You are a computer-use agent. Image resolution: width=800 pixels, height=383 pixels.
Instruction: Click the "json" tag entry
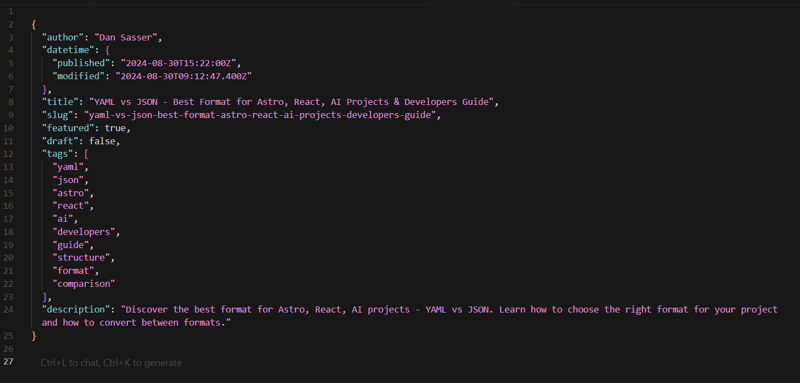coord(68,180)
